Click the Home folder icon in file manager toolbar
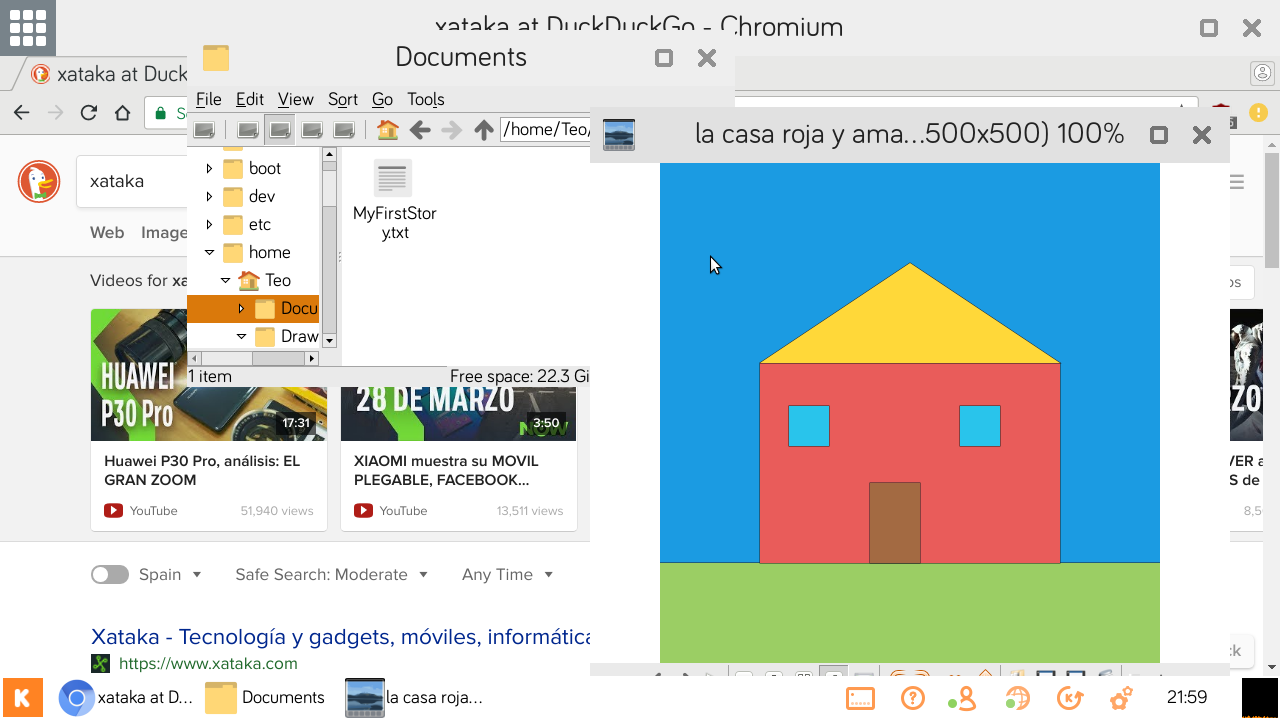Screen dimensions: 1280x720 coord(388,130)
